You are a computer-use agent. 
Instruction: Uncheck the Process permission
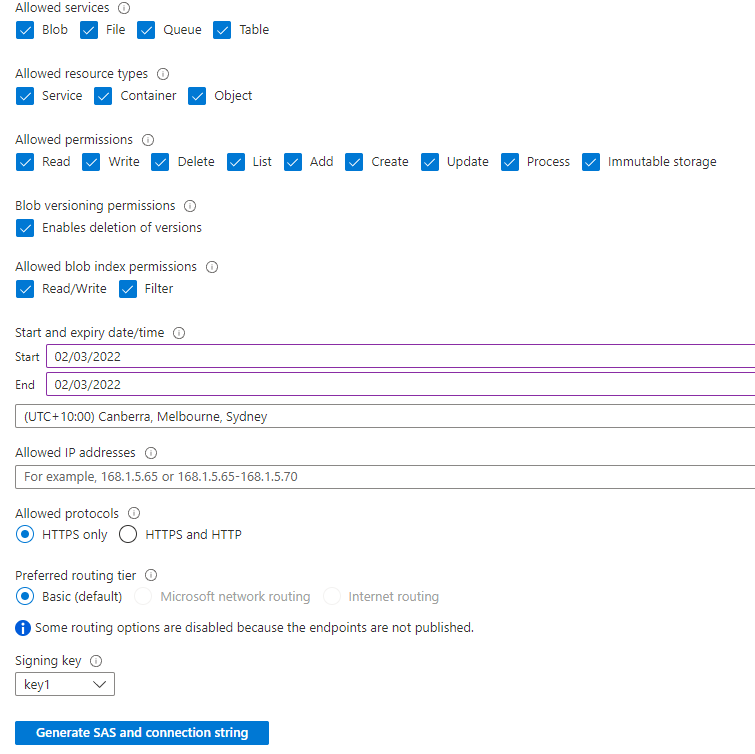coord(509,162)
